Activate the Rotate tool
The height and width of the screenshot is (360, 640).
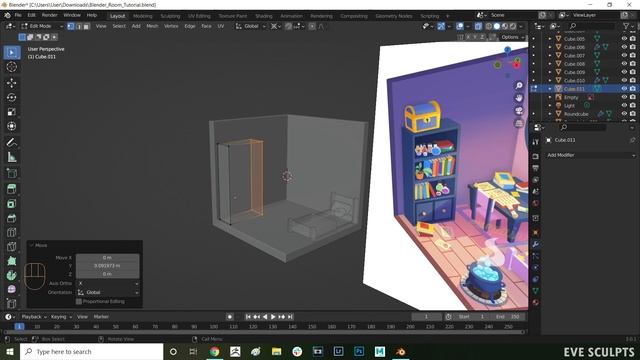coord(11,98)
